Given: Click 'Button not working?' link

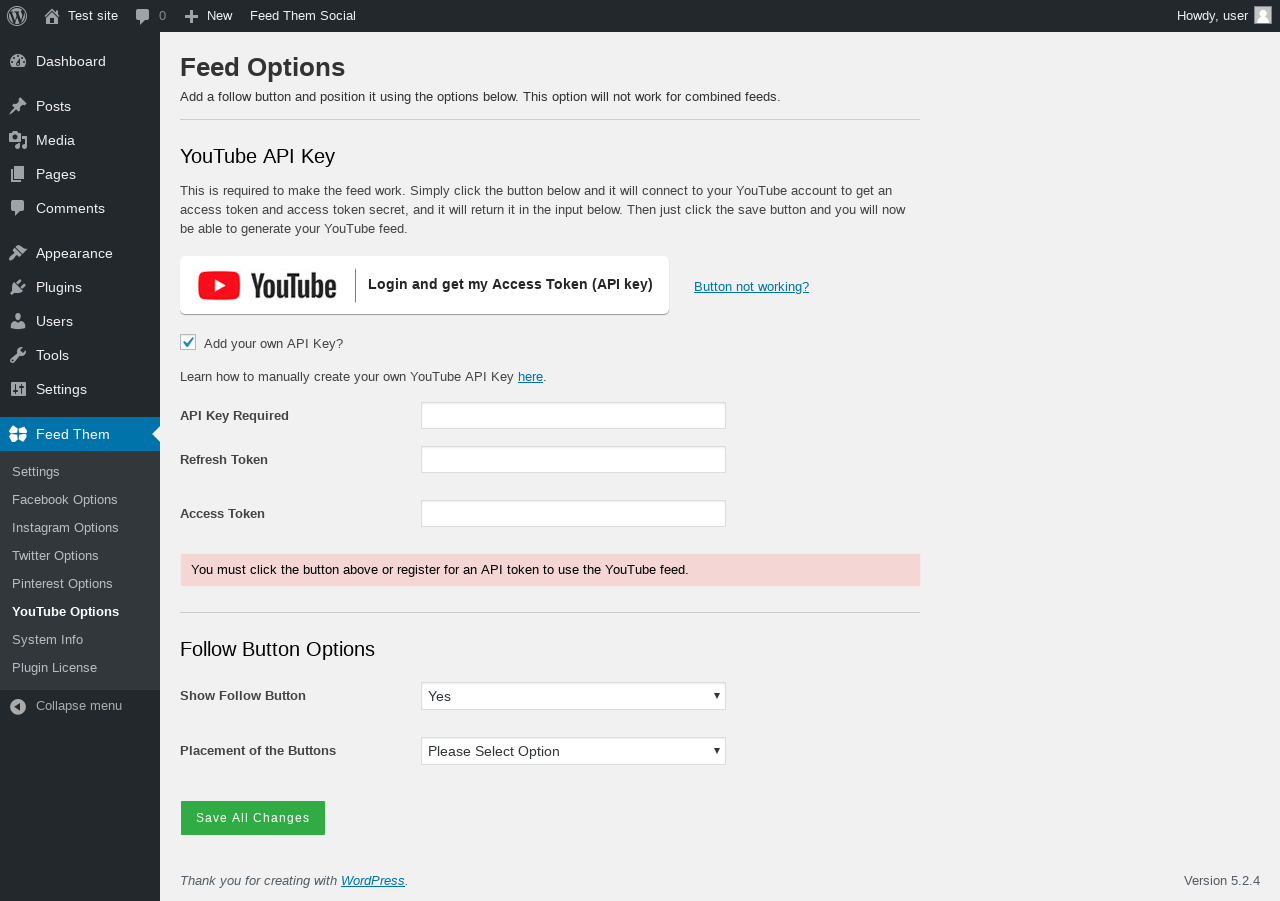Looking at the screenshot, I should pos(751,286).
